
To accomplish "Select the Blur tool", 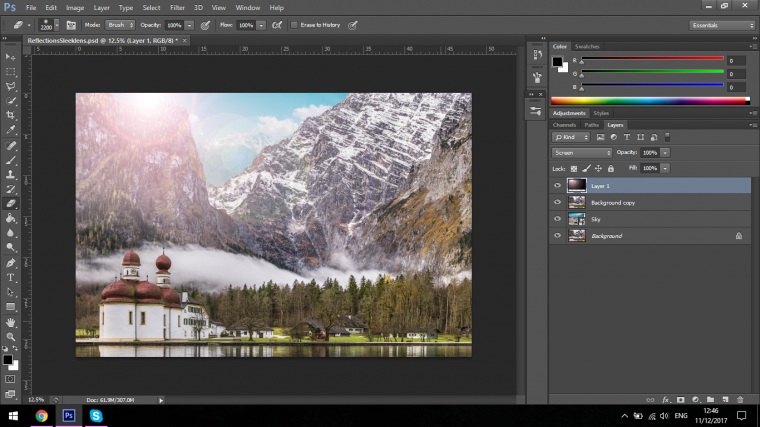I will click(x=10, y=233).
